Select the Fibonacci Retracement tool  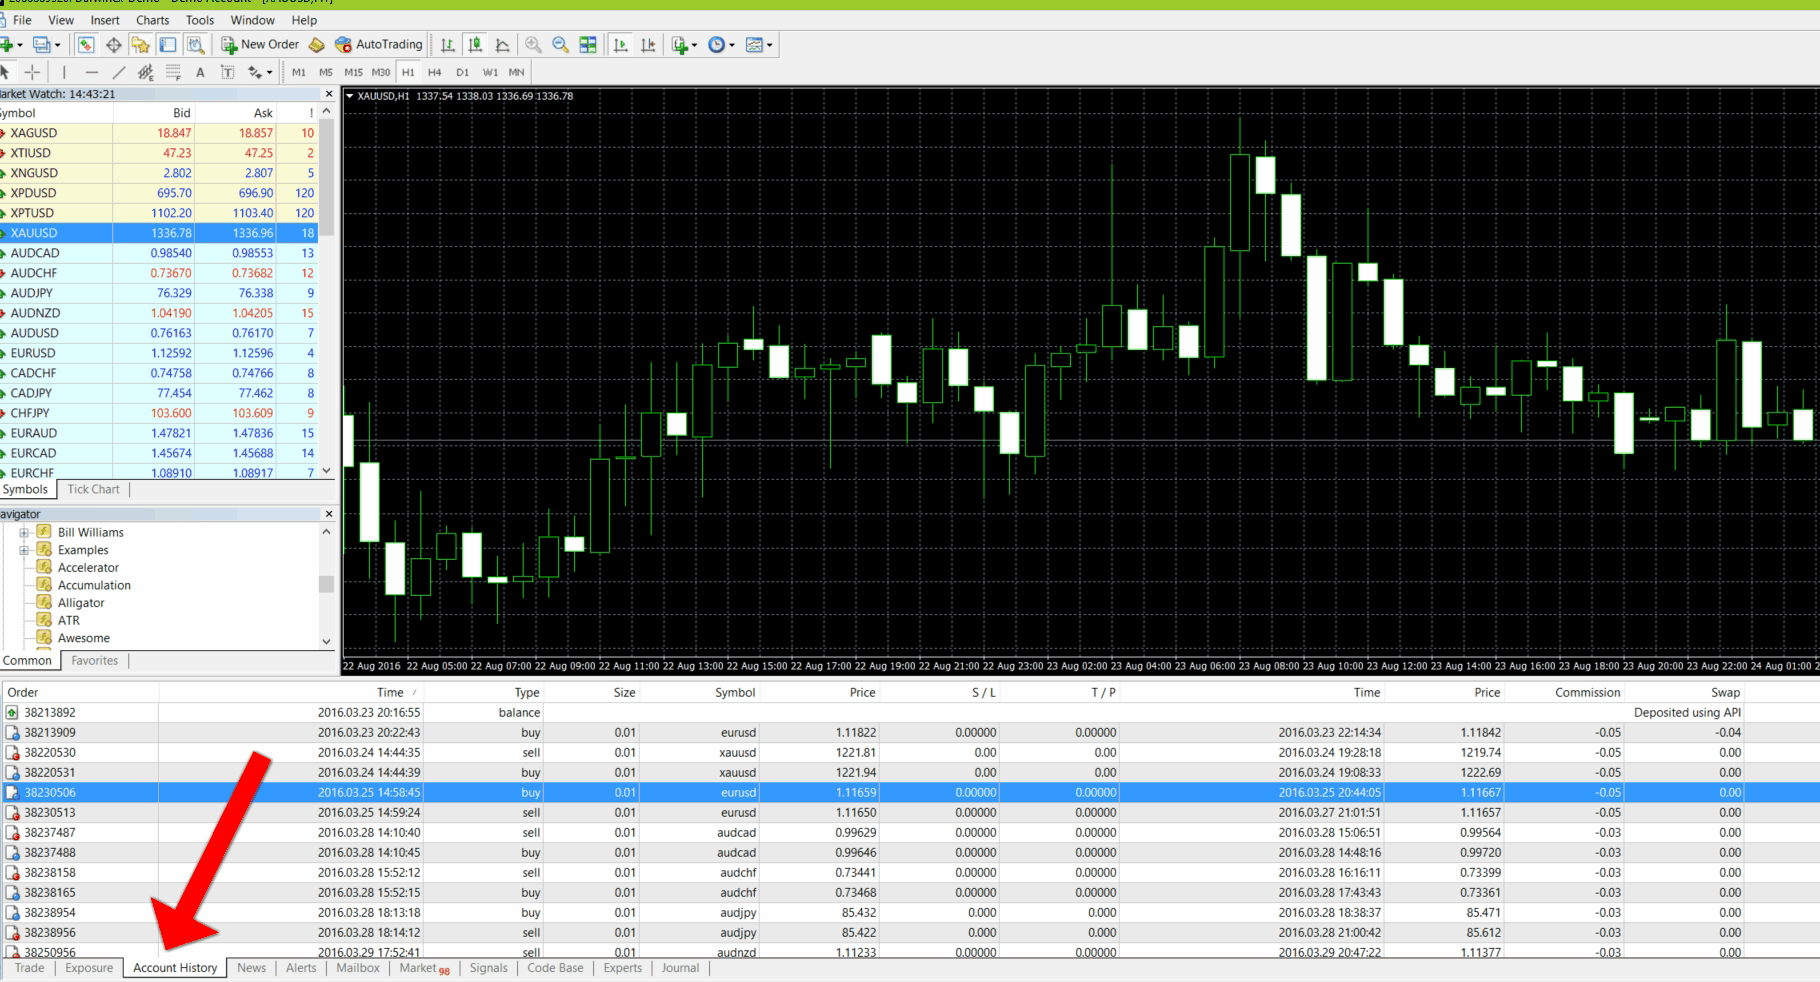[173, 72]
